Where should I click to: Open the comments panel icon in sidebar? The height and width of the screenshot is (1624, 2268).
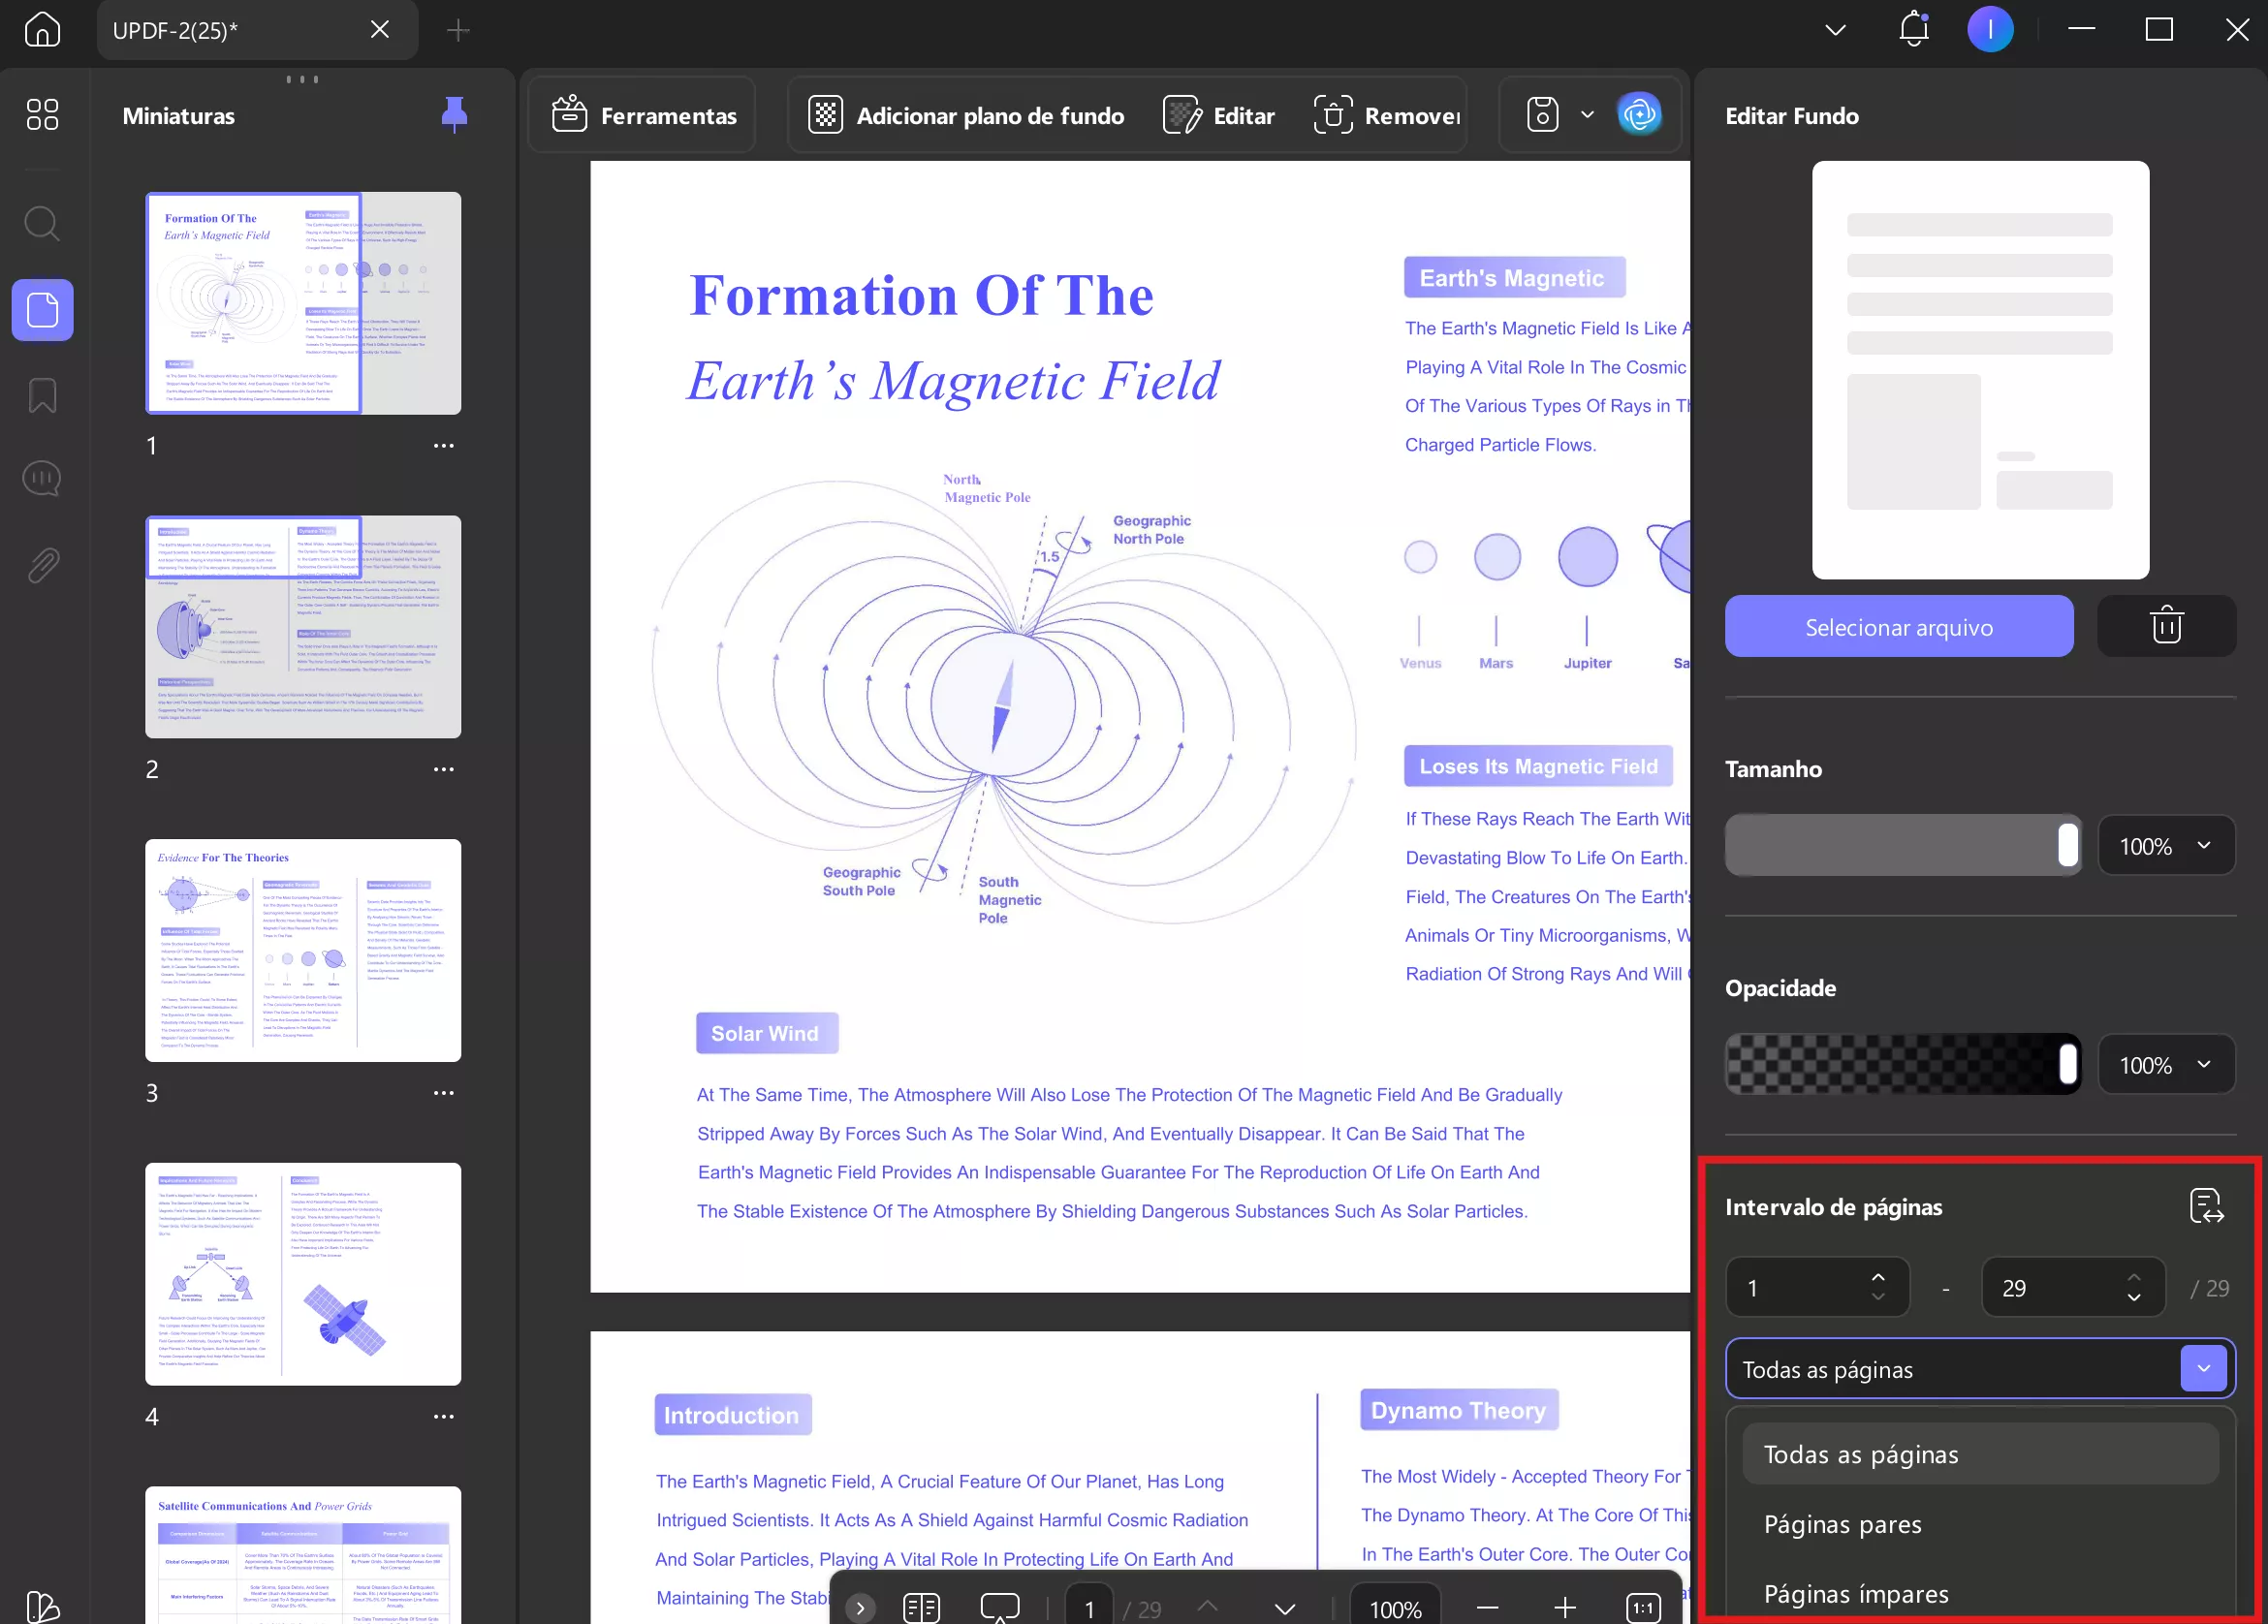click(x=42, y=479)
